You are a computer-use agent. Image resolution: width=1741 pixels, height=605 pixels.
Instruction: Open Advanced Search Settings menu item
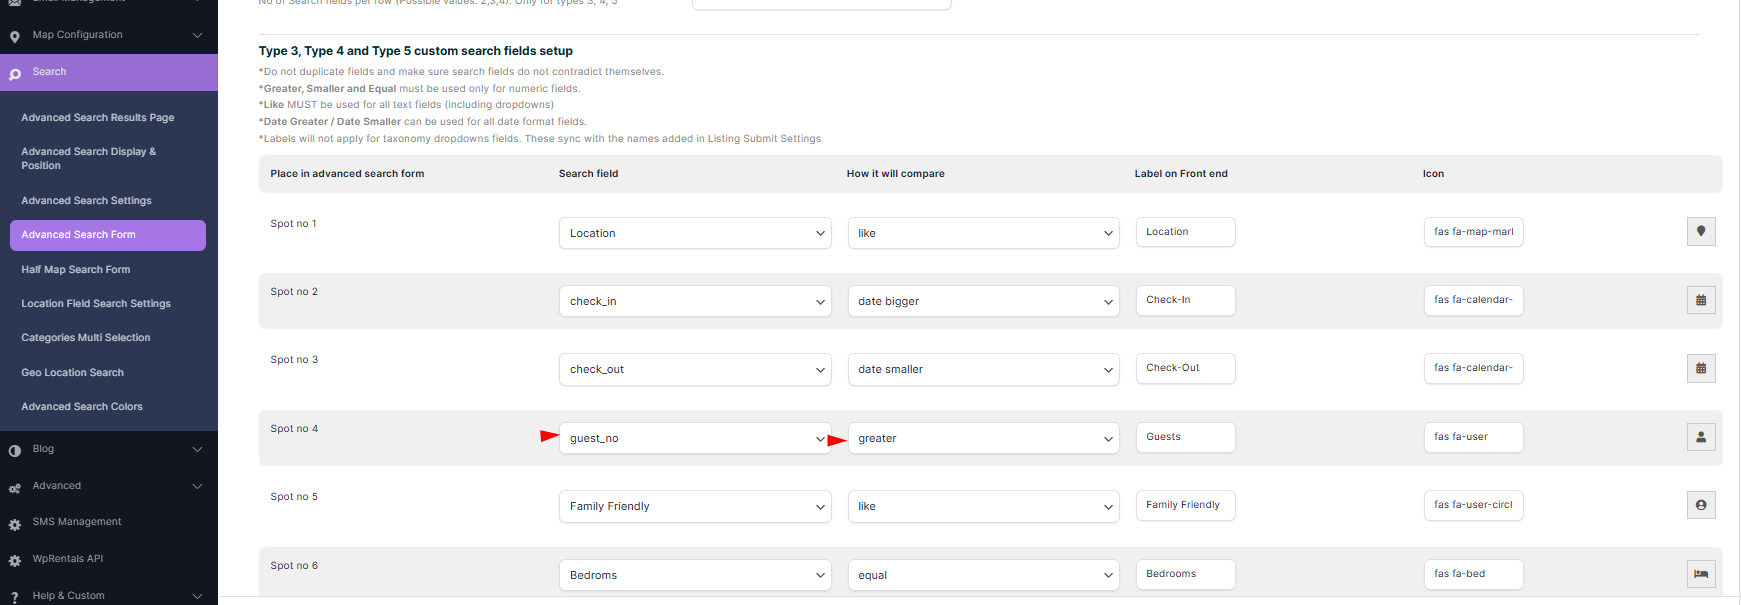(86, 201)
